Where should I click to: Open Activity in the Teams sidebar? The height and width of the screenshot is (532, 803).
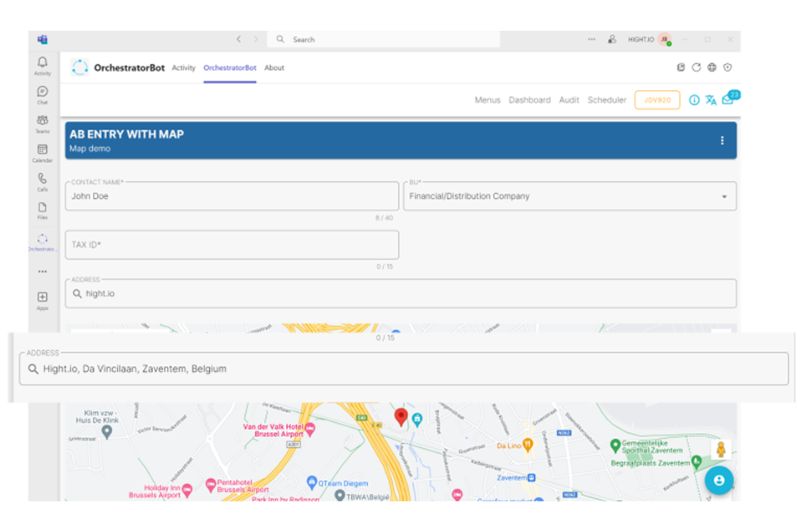click(x=43, y=66)
